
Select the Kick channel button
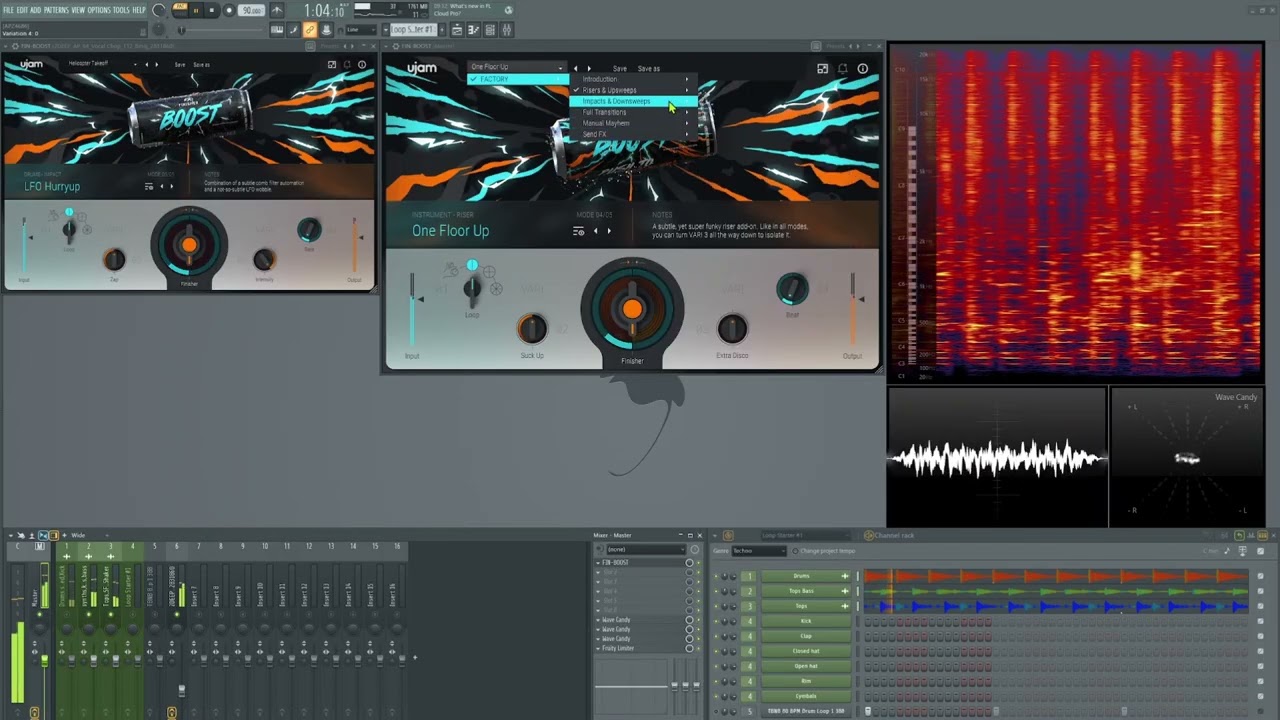pyautogui.click(x=806, y=621)
